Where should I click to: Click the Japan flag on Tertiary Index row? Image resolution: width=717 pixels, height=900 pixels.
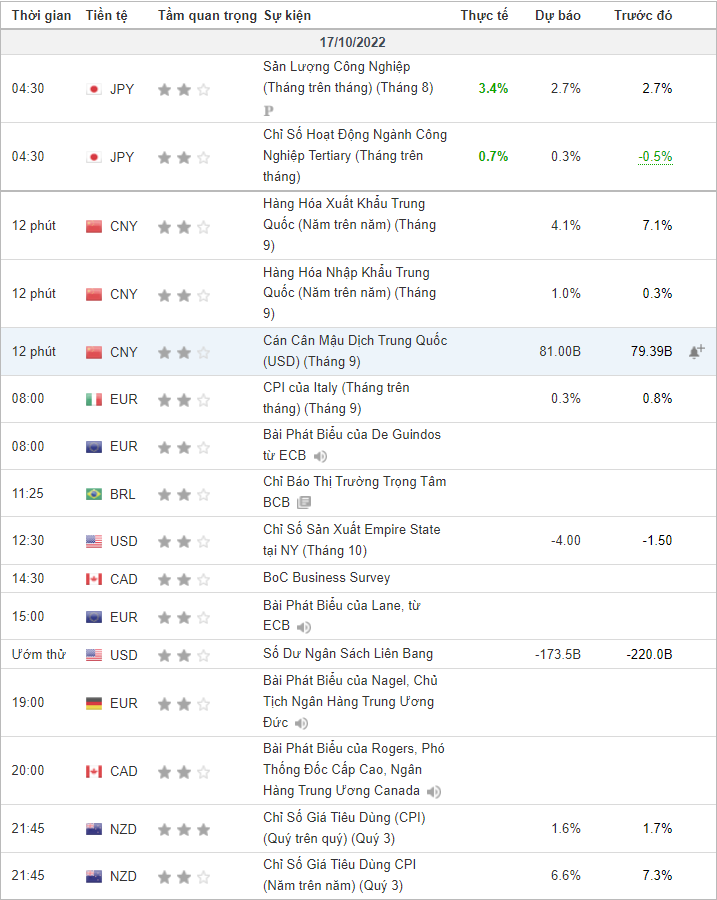pos(94,157)
